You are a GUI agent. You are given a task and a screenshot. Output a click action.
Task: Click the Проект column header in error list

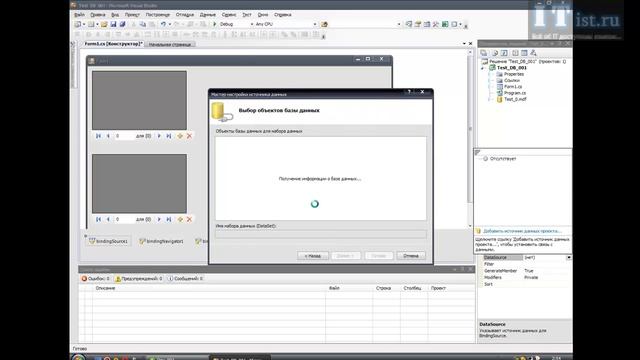451,288
